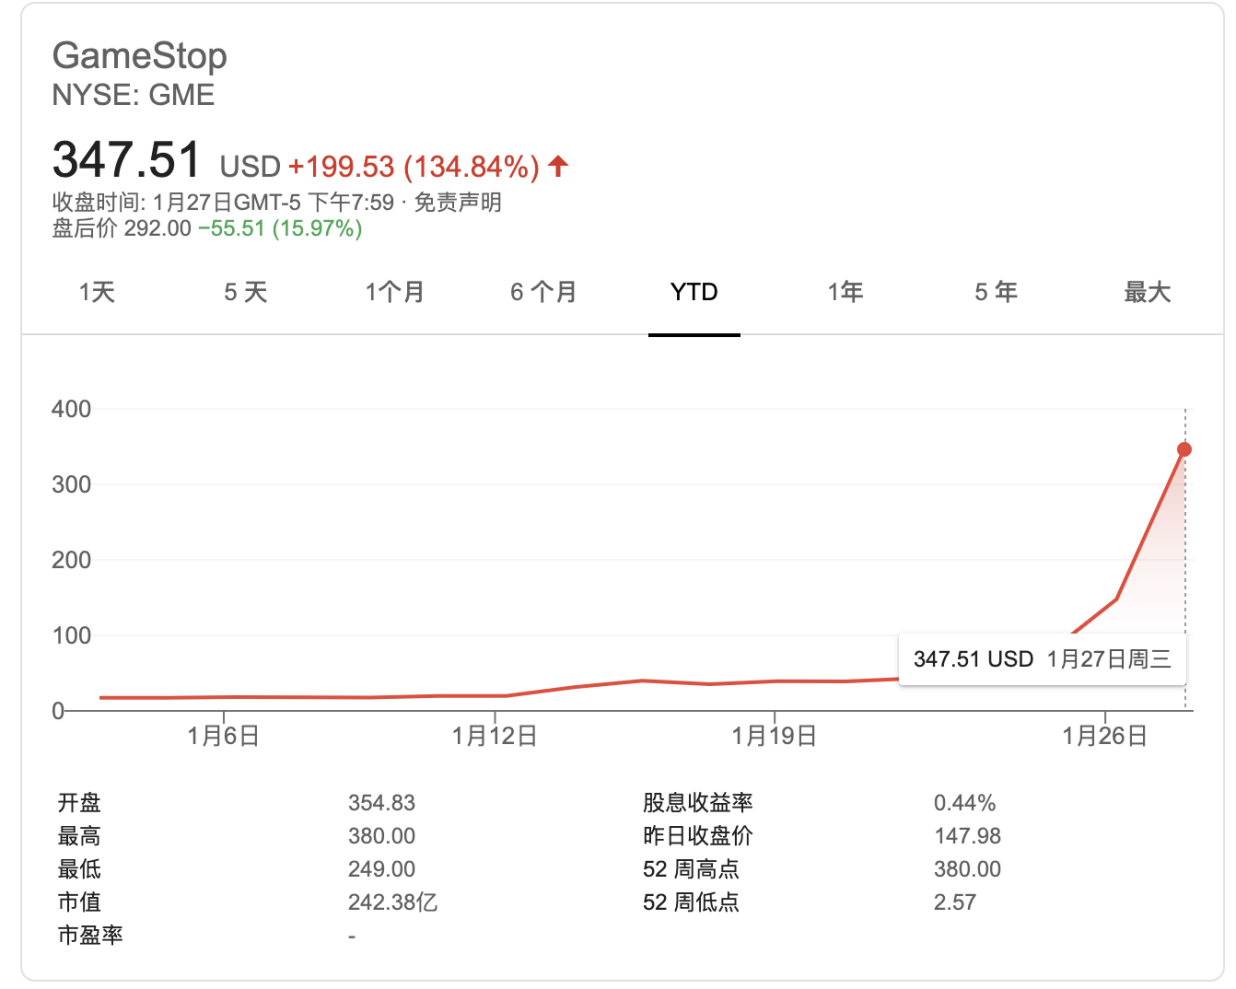
Task: Click the 昨日收盘价 value 147.98
Action: point(967,836)
